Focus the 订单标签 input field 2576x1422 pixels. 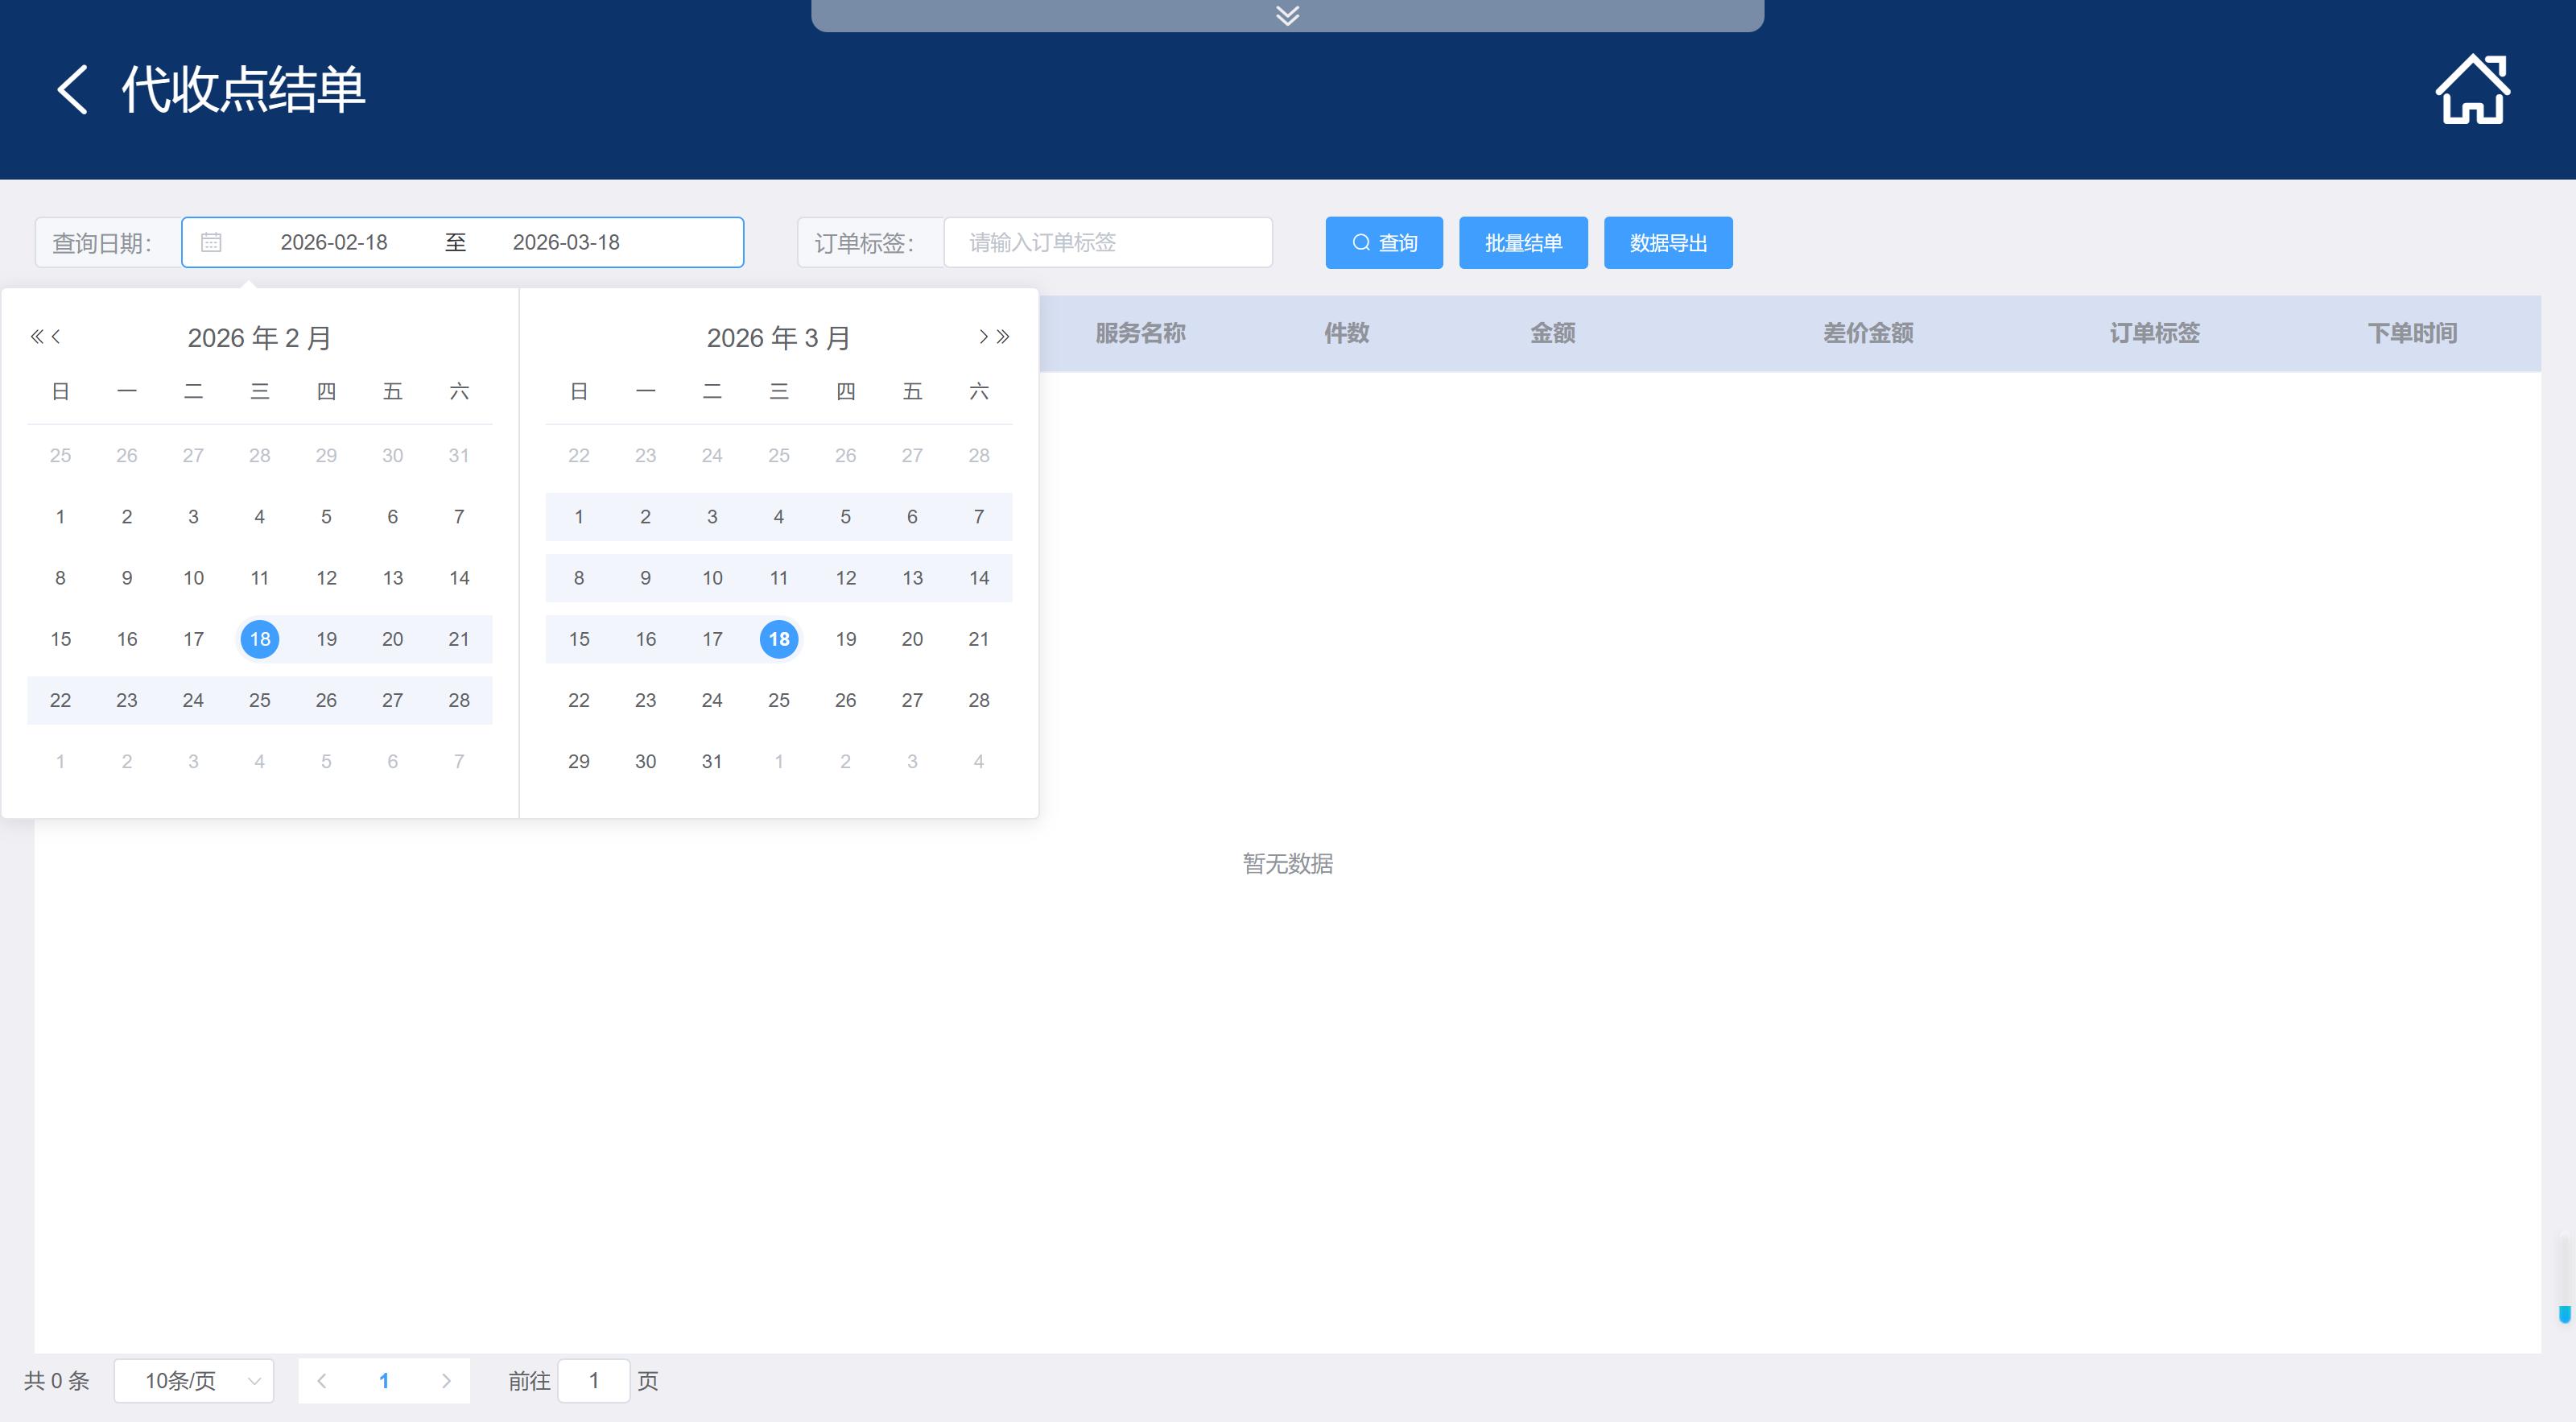1107,243
